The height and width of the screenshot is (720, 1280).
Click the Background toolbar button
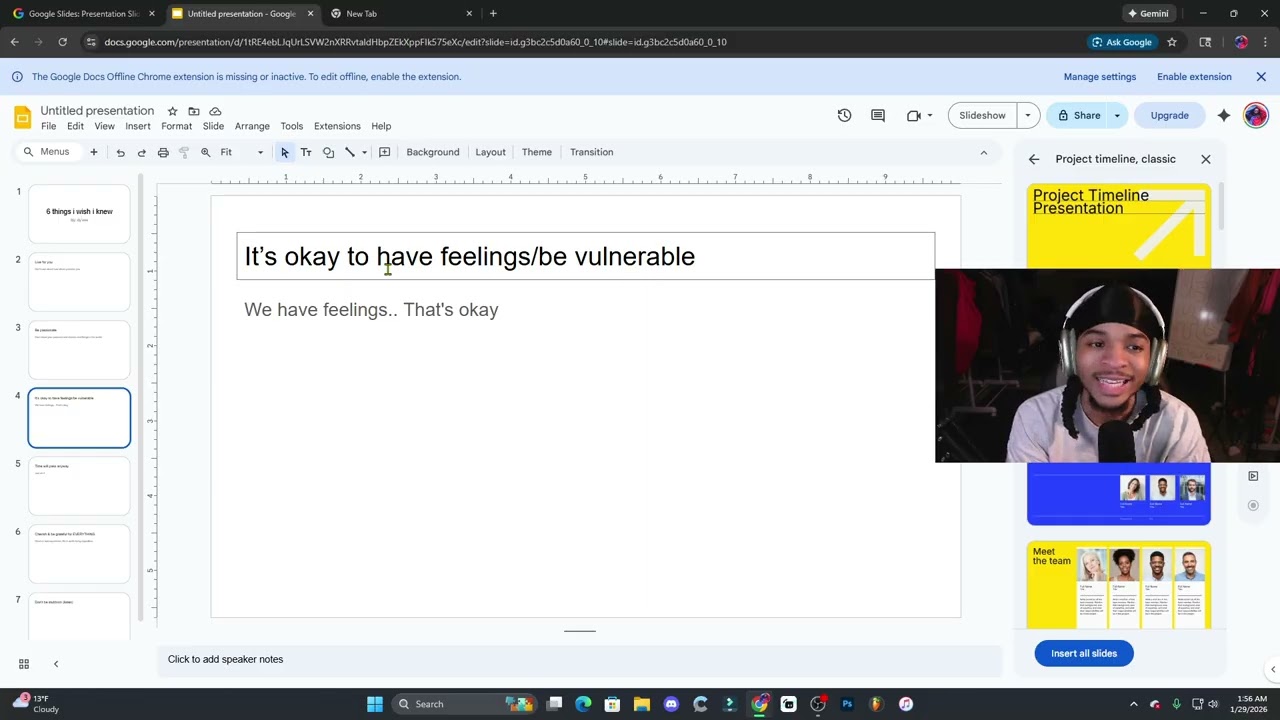pos(433,152)
